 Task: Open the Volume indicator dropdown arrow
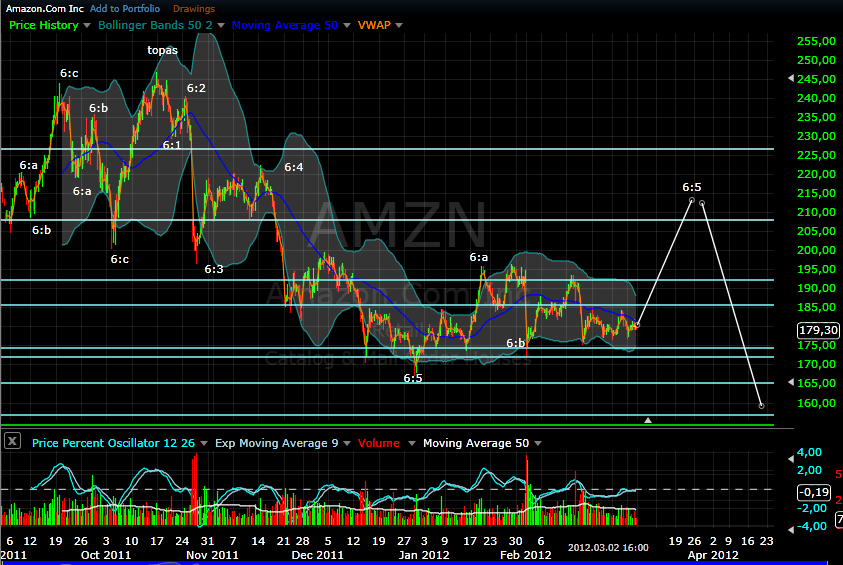pos(412,444)
